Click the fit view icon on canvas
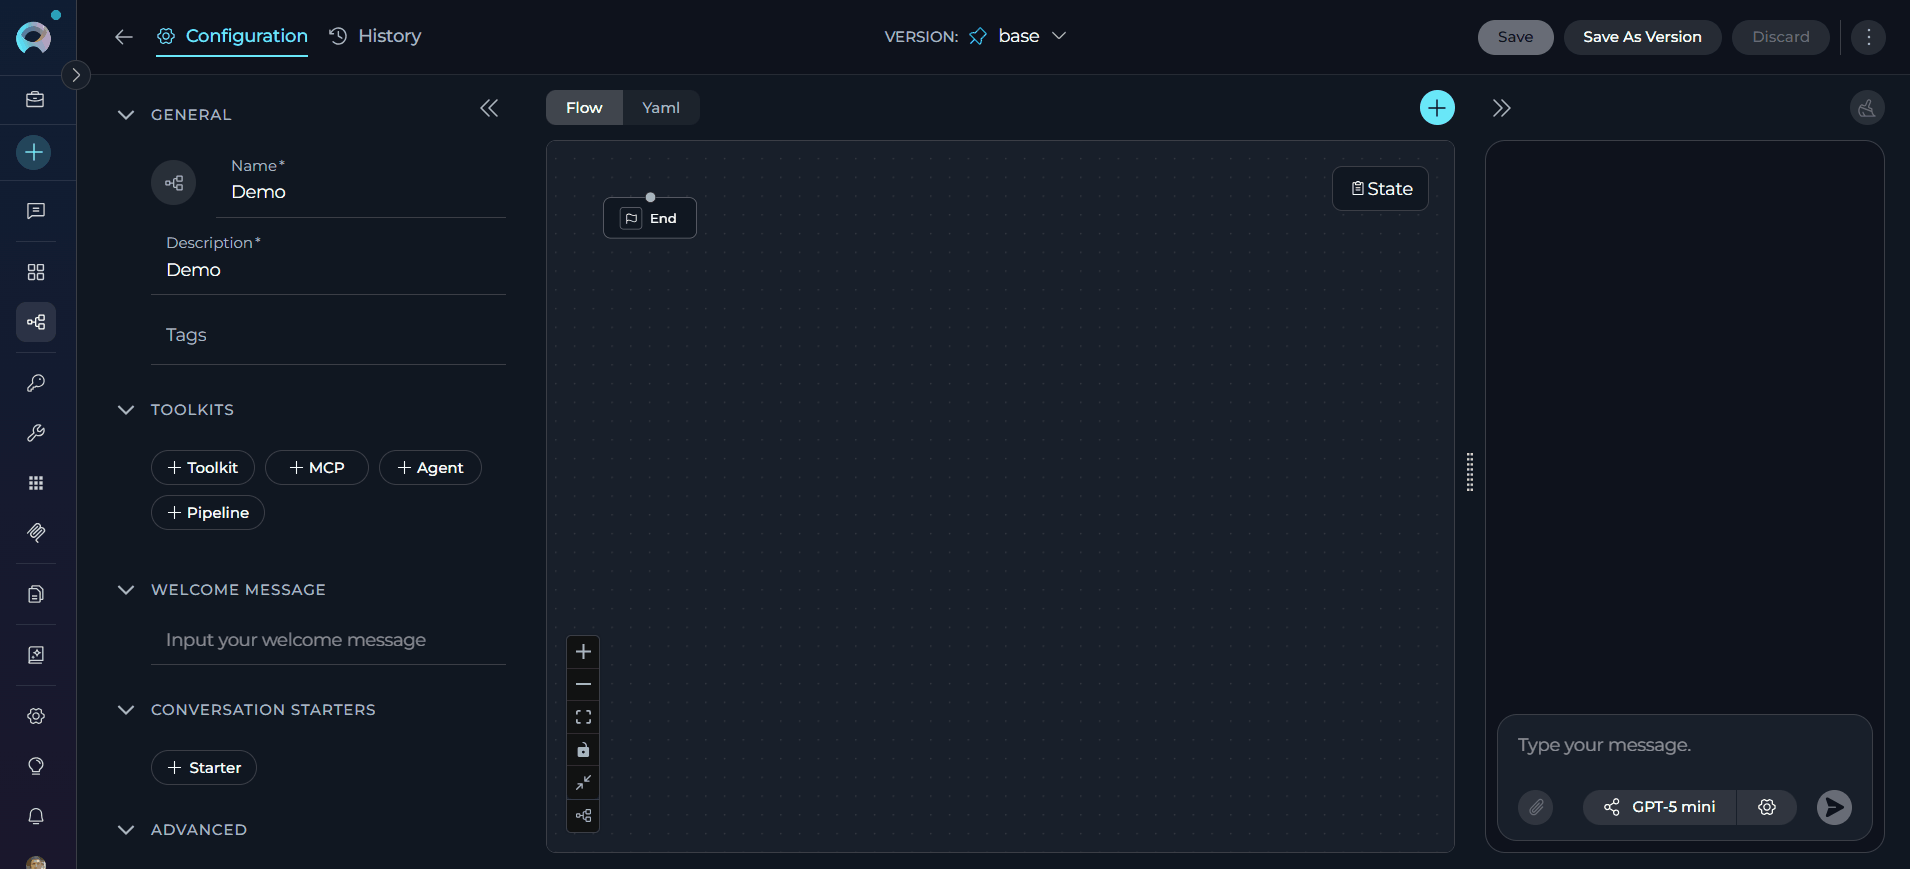The image size is (1910, 869). point(583,717)
